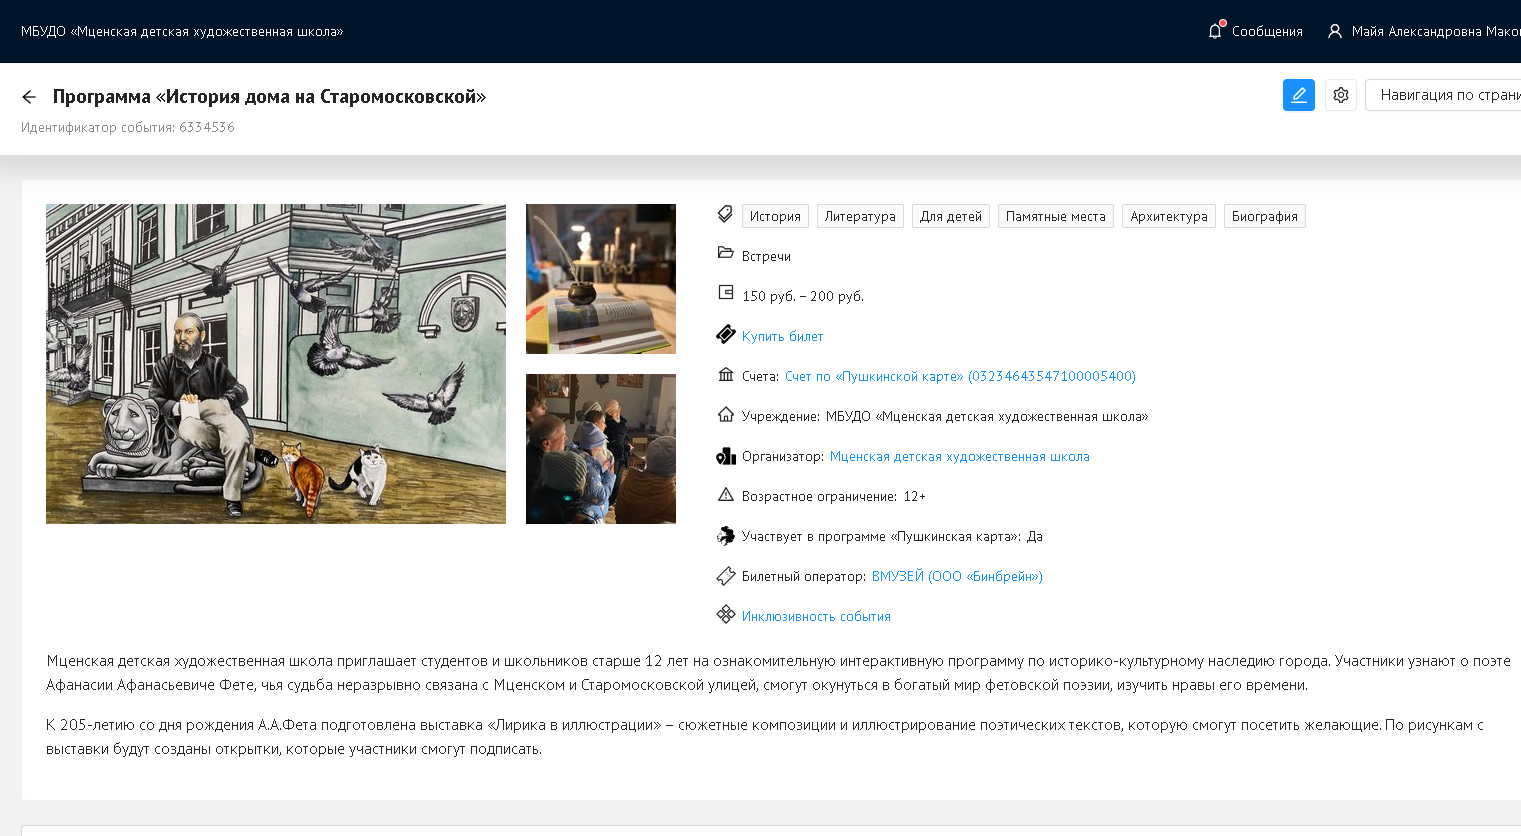
Task: Click the user profile icon
Action: (1334, 31)
